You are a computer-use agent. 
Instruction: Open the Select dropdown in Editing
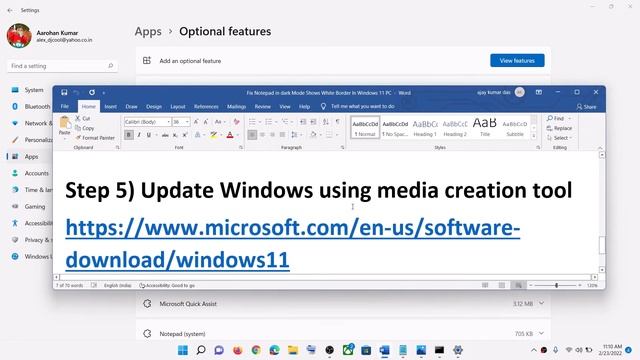pyautogui.click(x=559, y=138)
